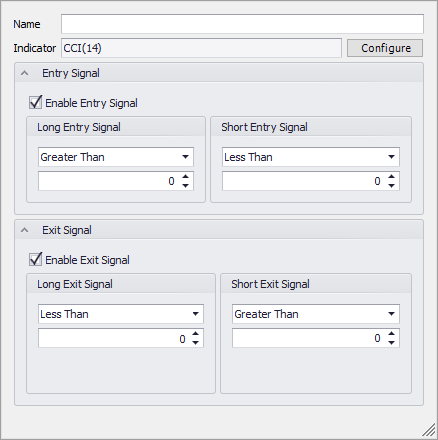Click the window resize grip corner
This screenshot has width=438, height=440.
[x=430, y=431]
